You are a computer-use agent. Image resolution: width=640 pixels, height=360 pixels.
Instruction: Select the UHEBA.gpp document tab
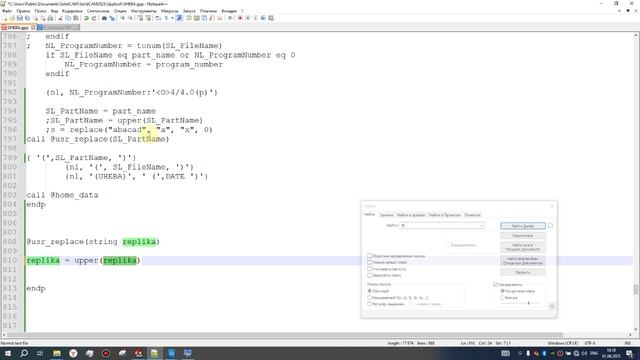point(18,27)
